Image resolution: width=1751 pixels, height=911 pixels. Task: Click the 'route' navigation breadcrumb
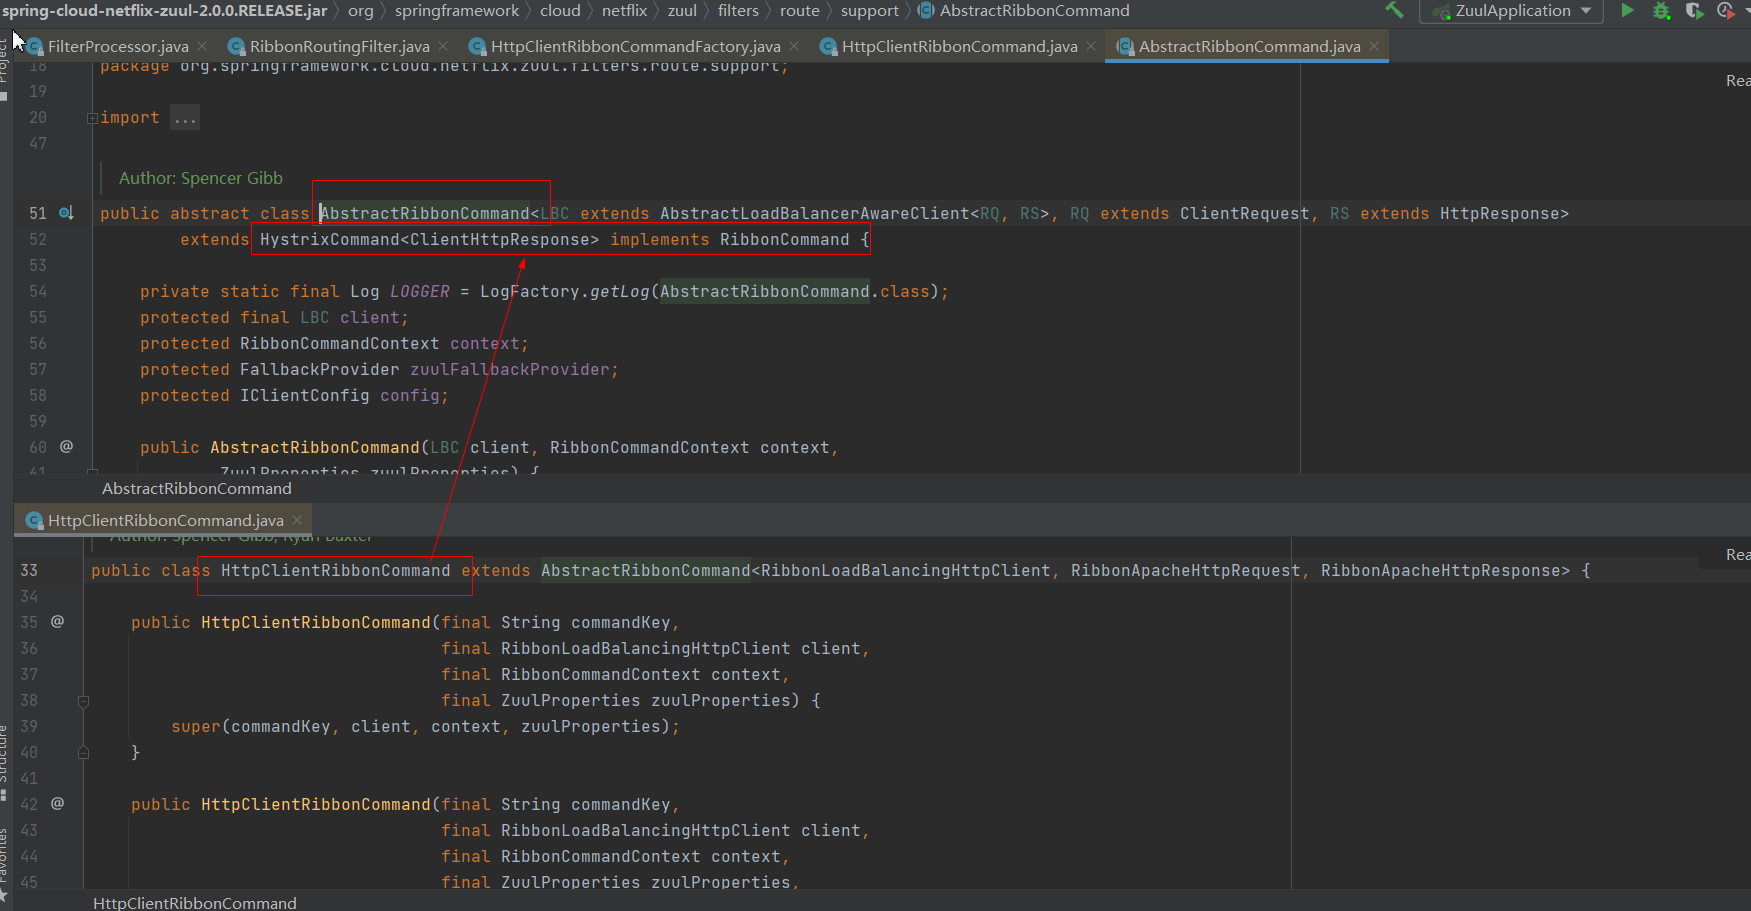(x=800, y=11)
